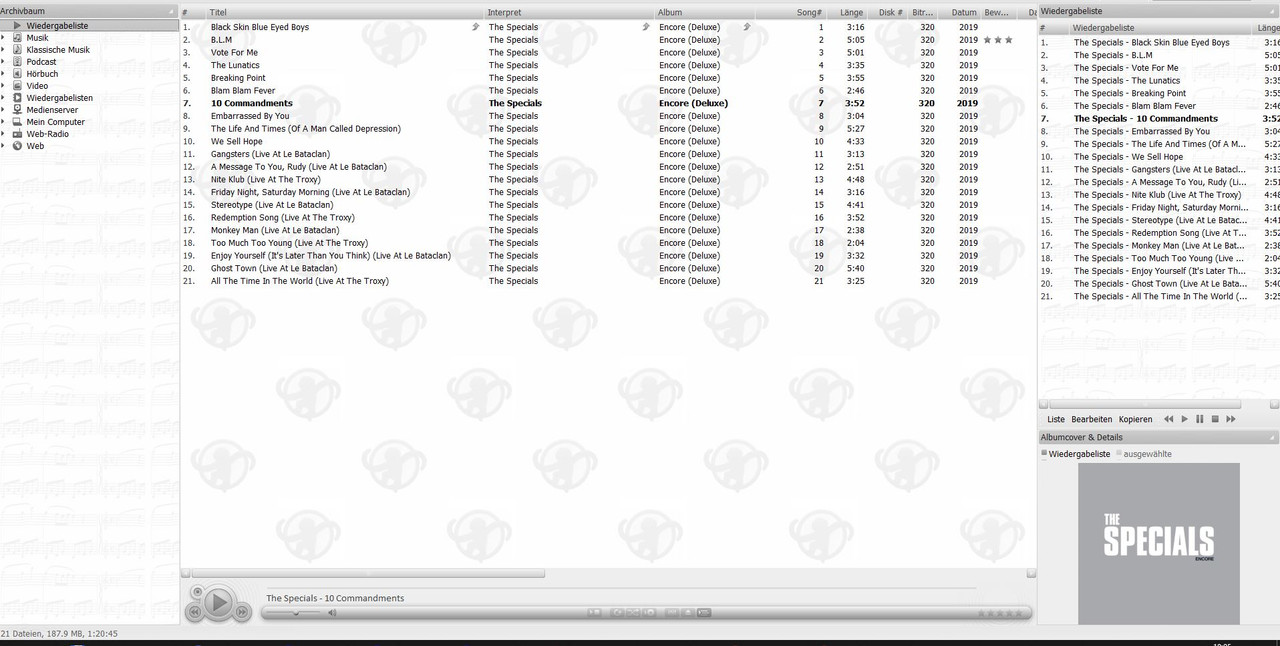The height and width of the screenshot is (646, 1280).
Task: Select track Embarrassed By You
Action: 250,116
